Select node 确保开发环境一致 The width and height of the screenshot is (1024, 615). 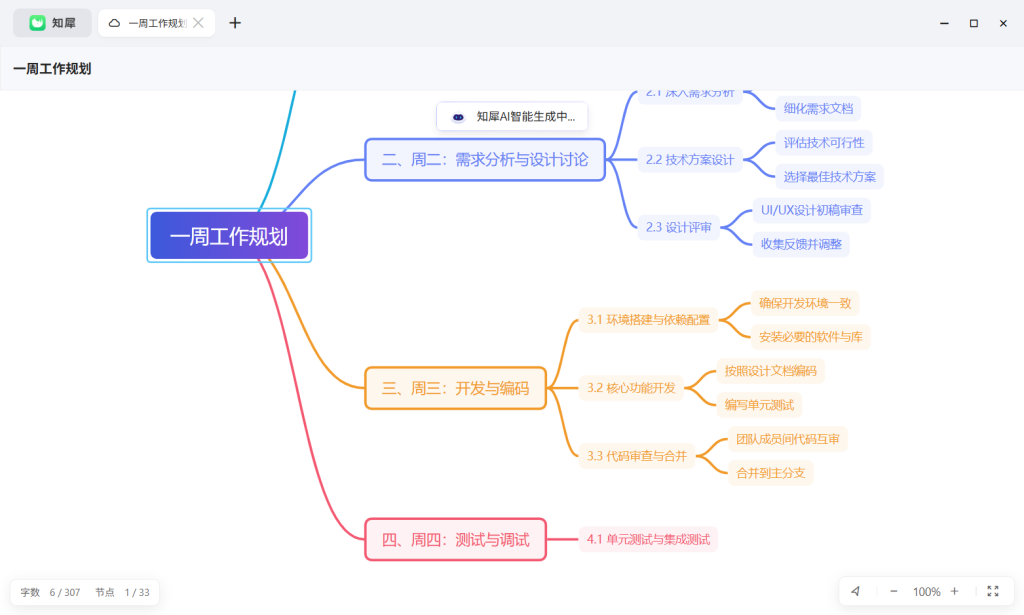click(805, 303)
